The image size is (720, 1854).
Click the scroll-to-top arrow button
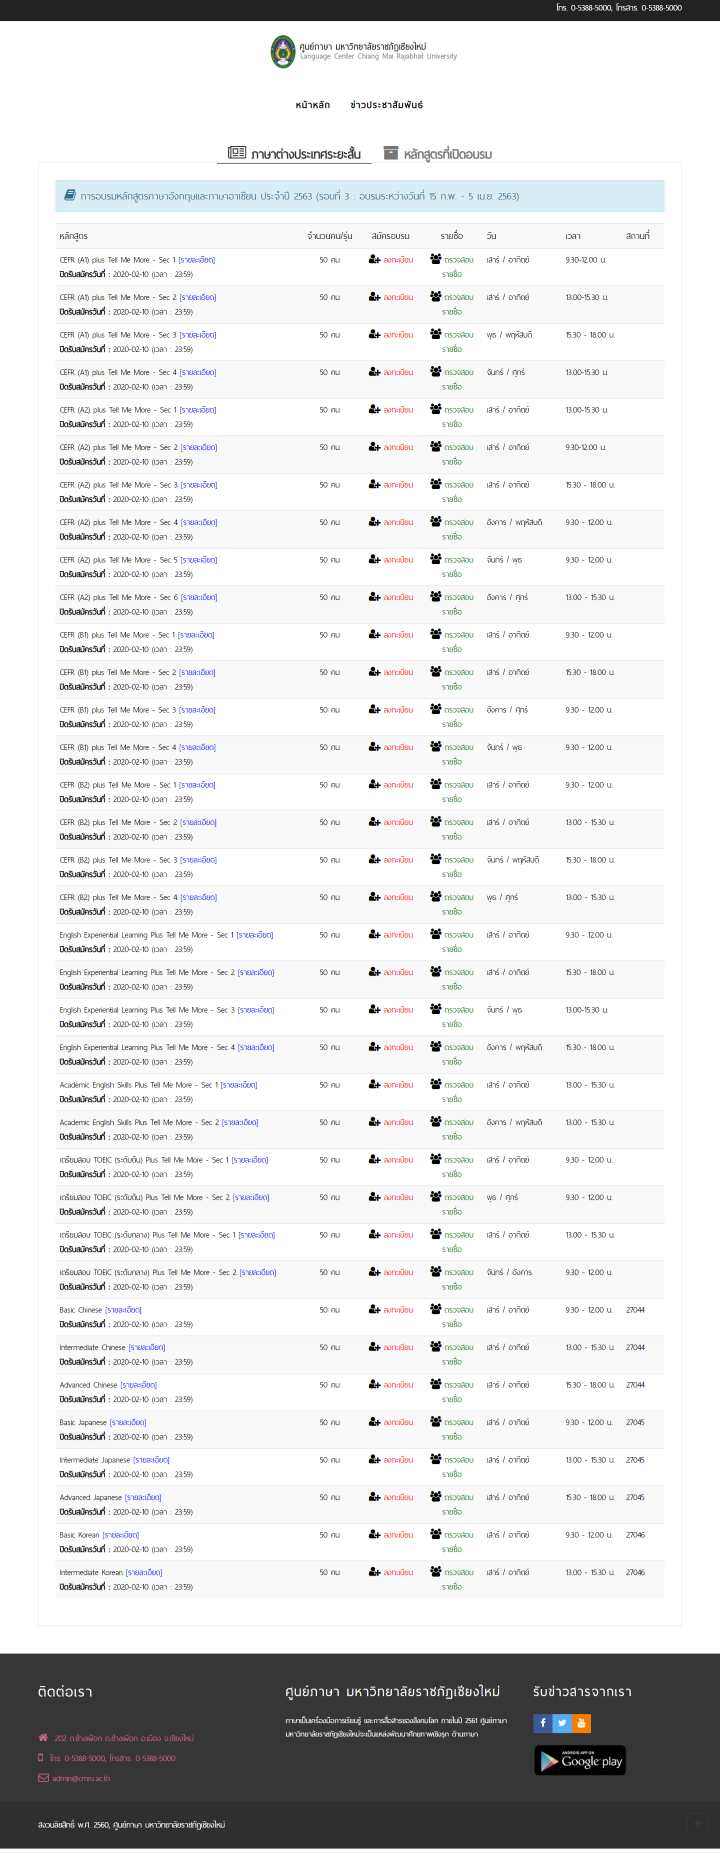(698, 1824)
